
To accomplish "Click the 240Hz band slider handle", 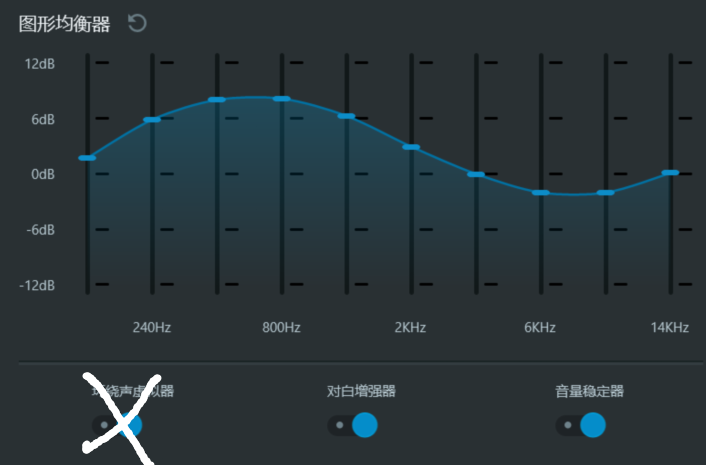I will [152, 120].
